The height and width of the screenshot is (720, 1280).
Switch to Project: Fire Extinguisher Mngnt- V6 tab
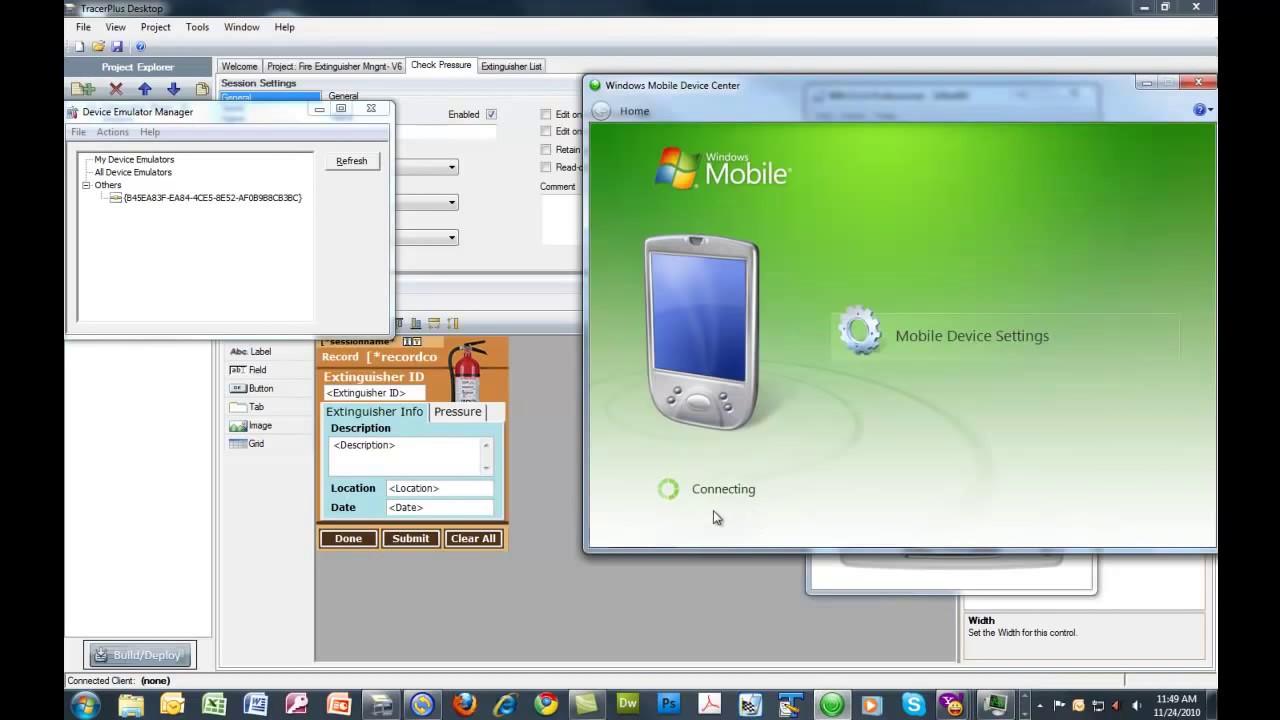[x=334, y=66]
